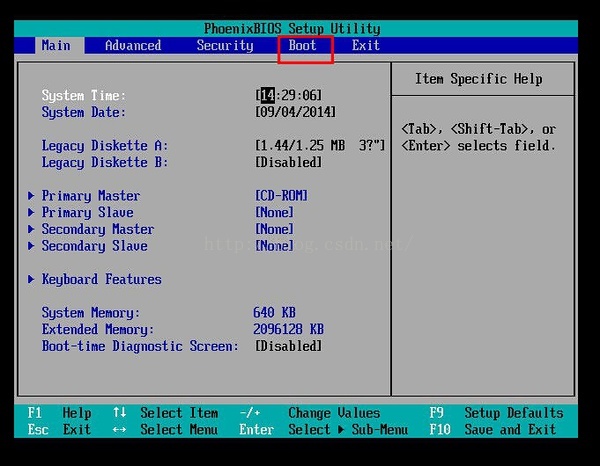Expand Secondary Slave sub-menu arrow
The width and height of the screenshot is (600, 466).
[x=31, y=246]
